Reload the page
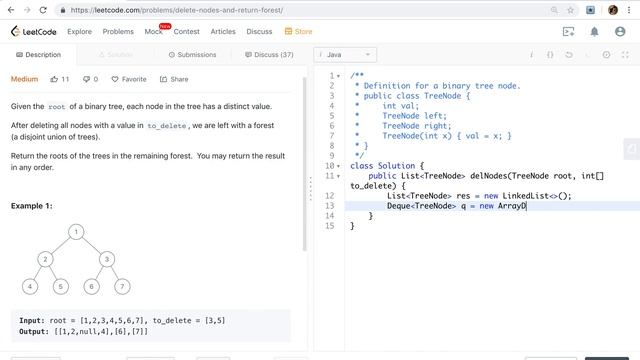The height and width of the screenshot is (360, 640). [43, 10]
